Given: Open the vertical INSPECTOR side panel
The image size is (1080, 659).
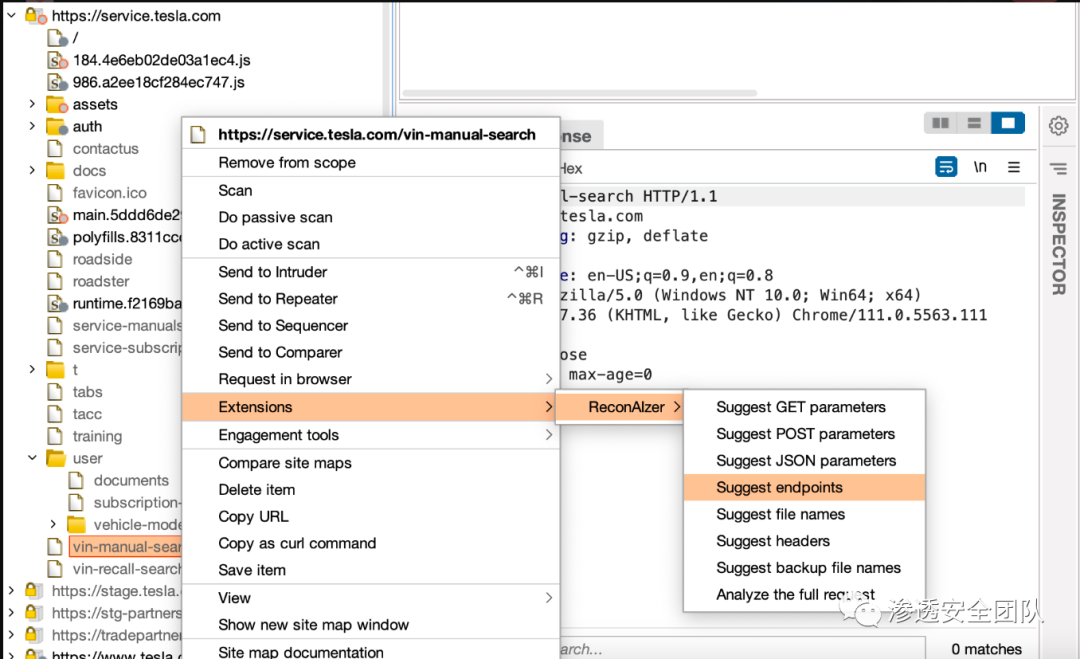Looking at the screenshot, I should click(x=1059, y=244).
